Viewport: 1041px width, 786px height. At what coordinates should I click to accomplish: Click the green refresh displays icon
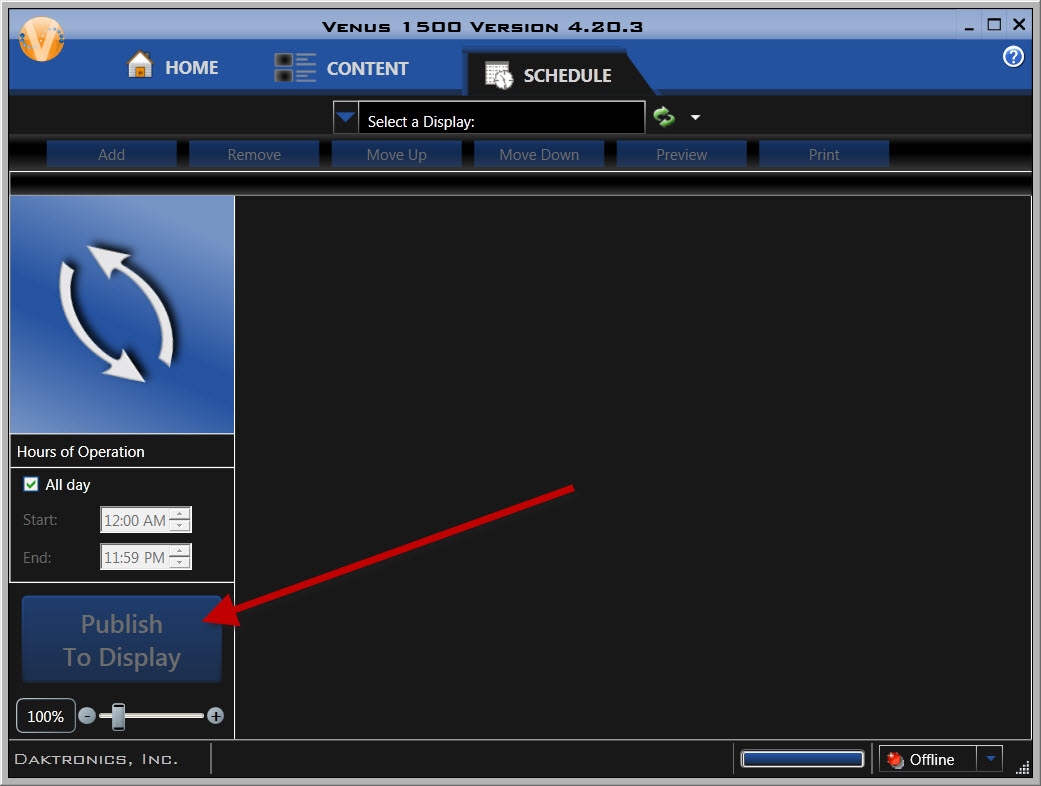(664, 118)
